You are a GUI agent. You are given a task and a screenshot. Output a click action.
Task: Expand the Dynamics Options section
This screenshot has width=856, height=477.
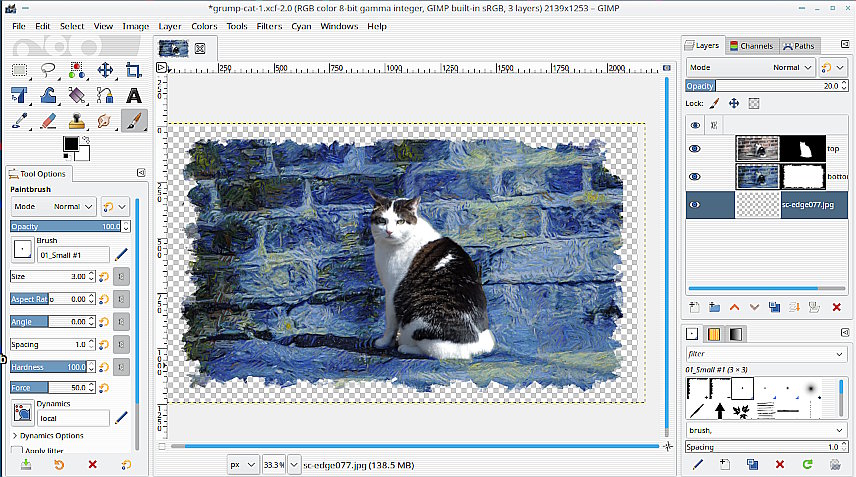[48, 436]
